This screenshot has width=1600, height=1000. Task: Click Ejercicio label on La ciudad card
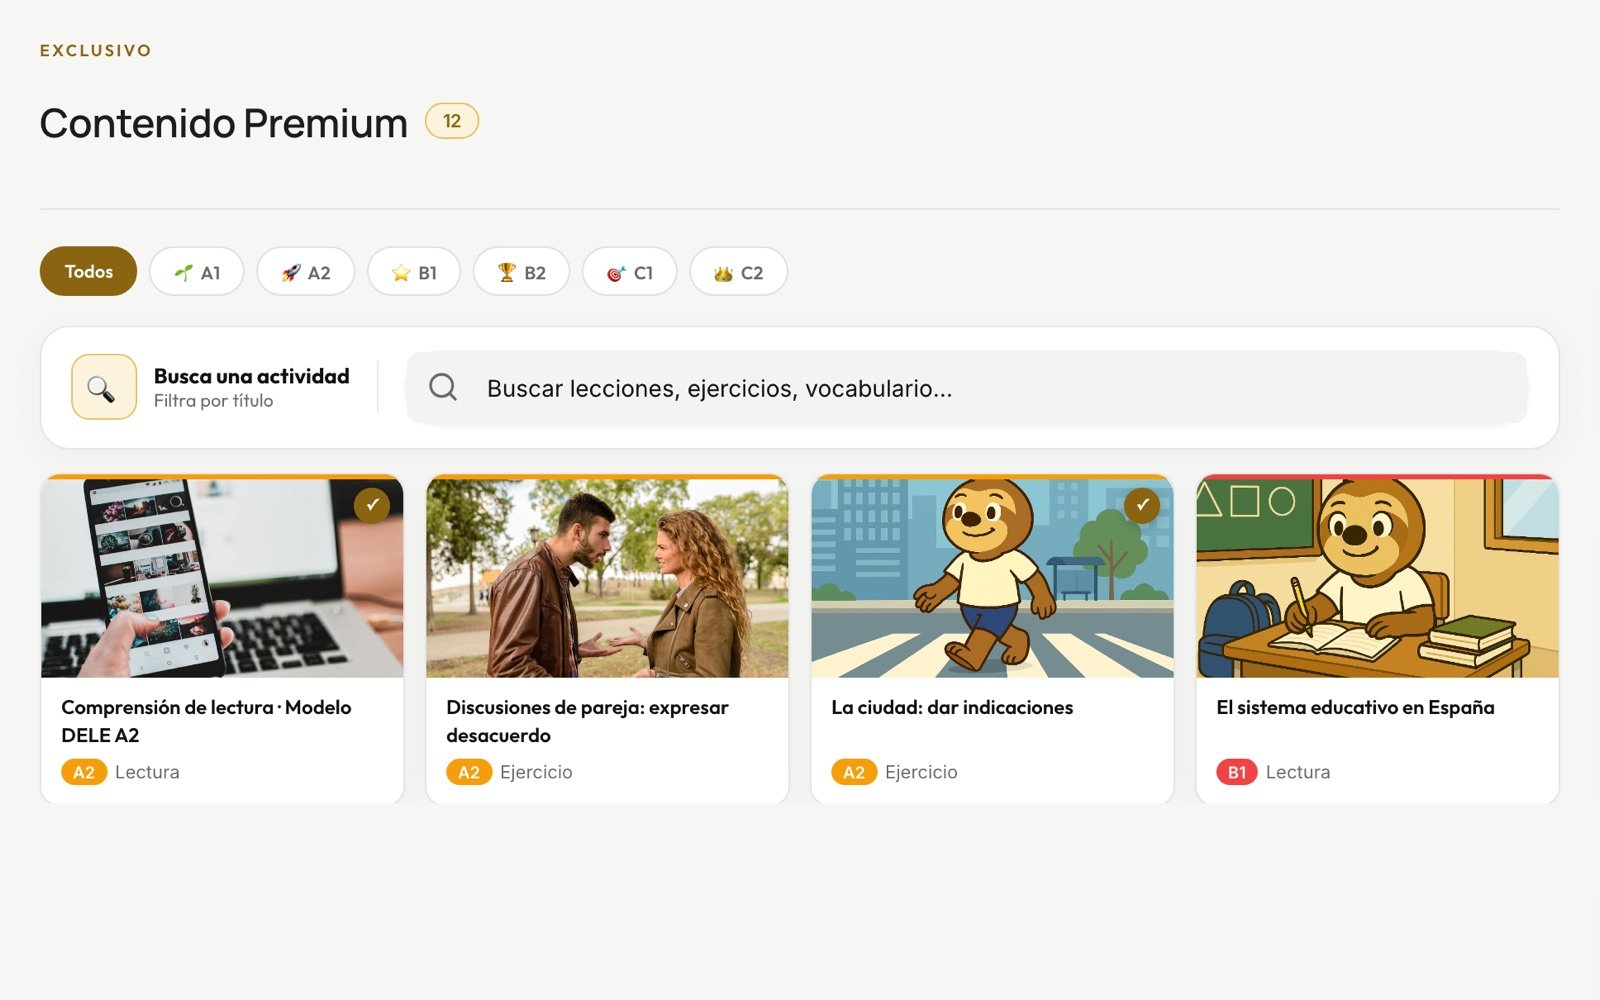921,772
